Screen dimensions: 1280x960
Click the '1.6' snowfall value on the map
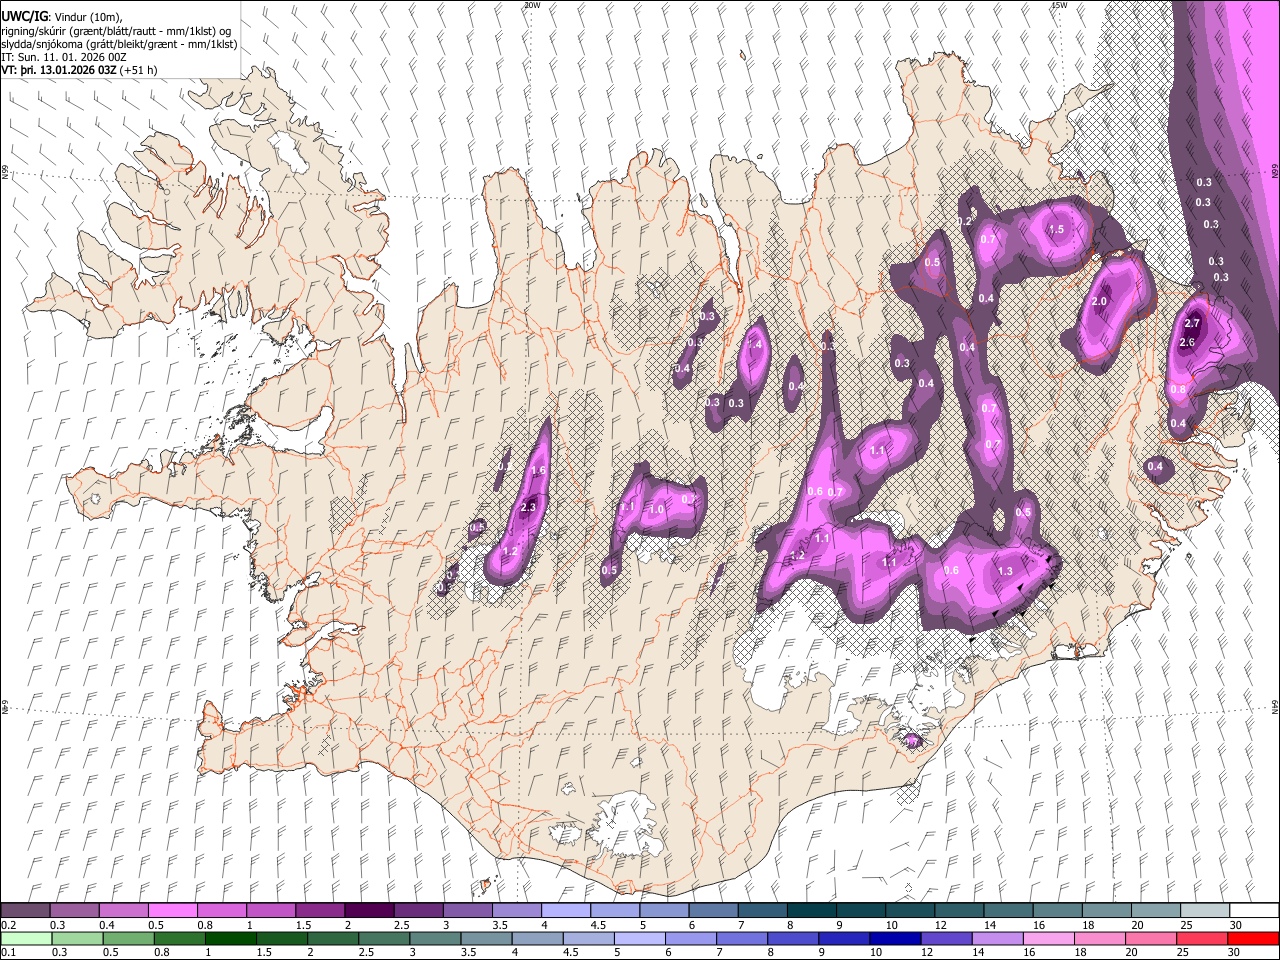pos(537,470)
